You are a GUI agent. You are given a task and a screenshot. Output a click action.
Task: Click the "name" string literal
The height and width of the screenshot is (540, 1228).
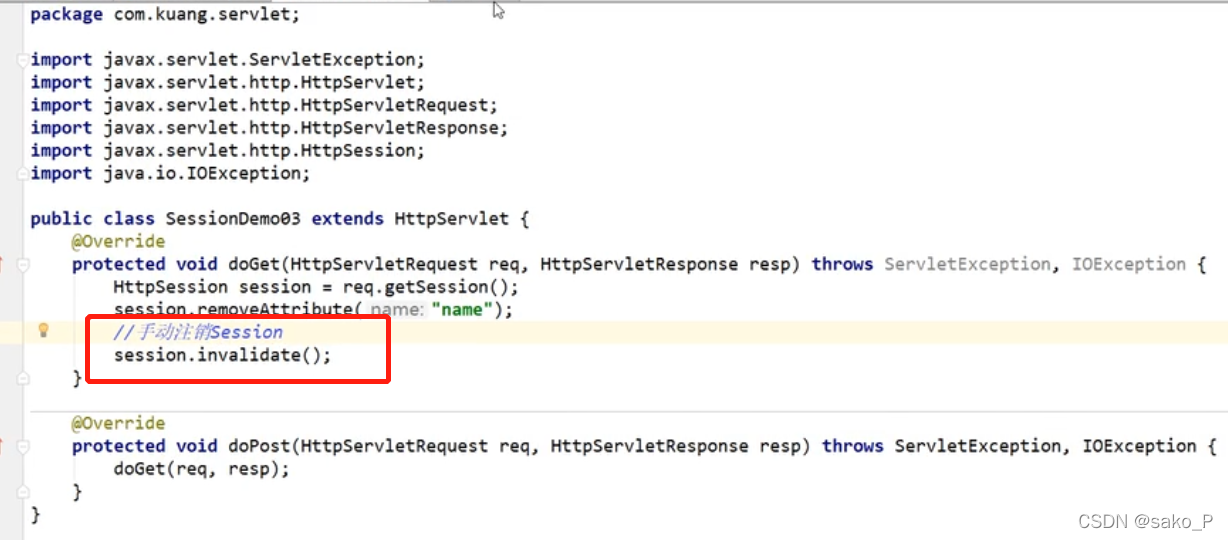coord(463,309)
